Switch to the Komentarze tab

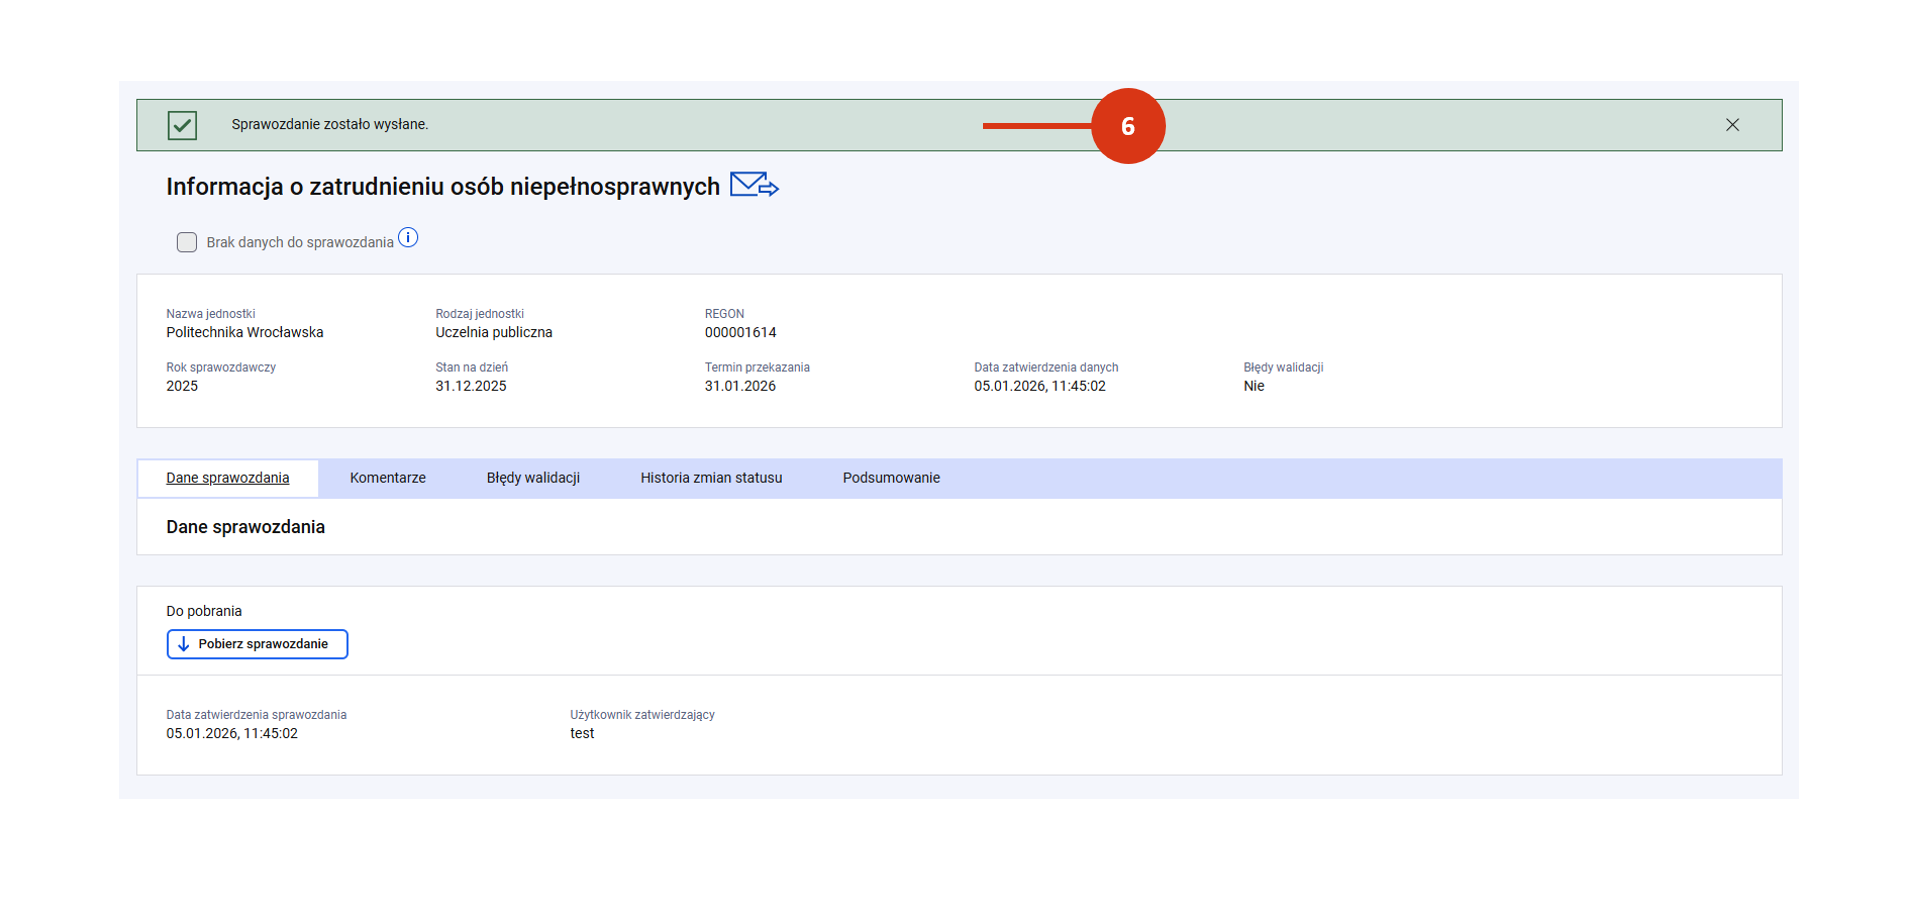tap(388, 478)
